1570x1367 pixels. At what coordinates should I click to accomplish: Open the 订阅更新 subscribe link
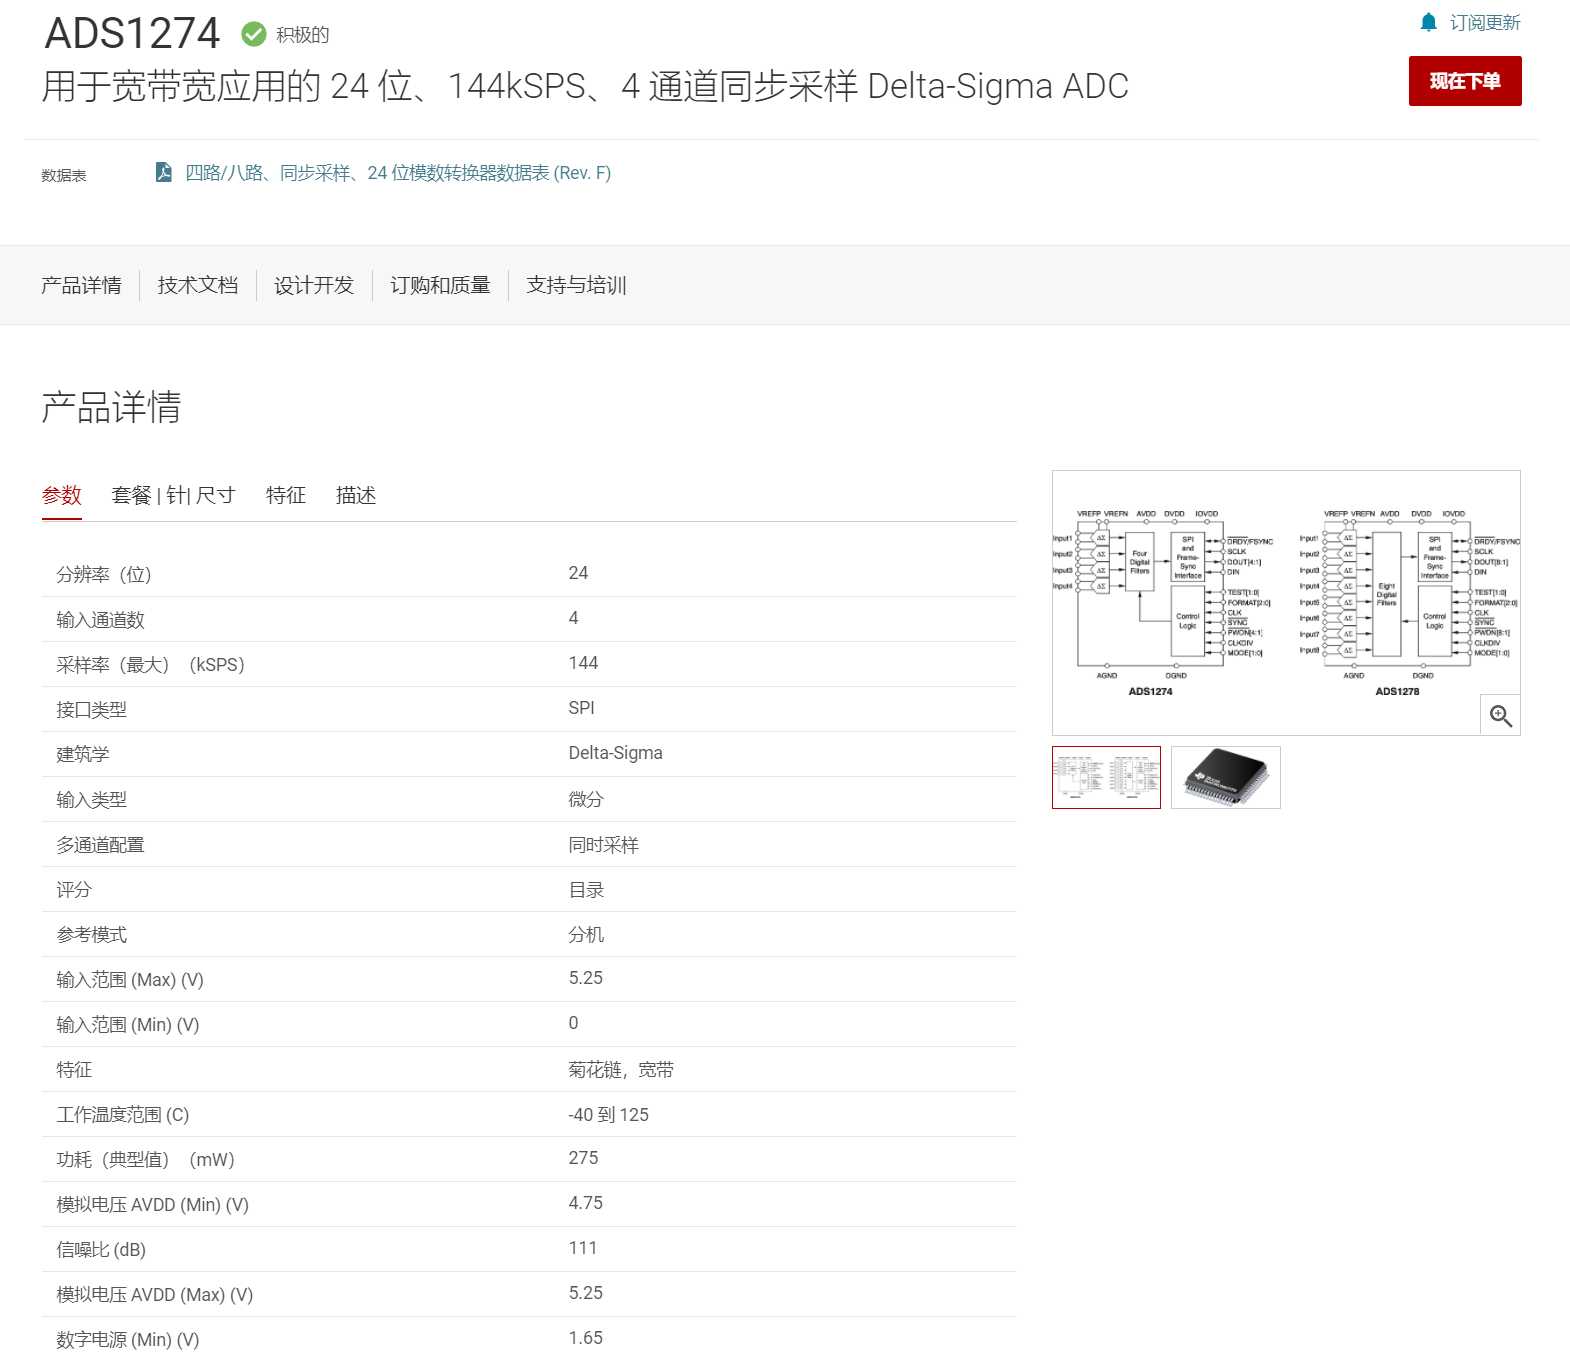pos(1485,22)
